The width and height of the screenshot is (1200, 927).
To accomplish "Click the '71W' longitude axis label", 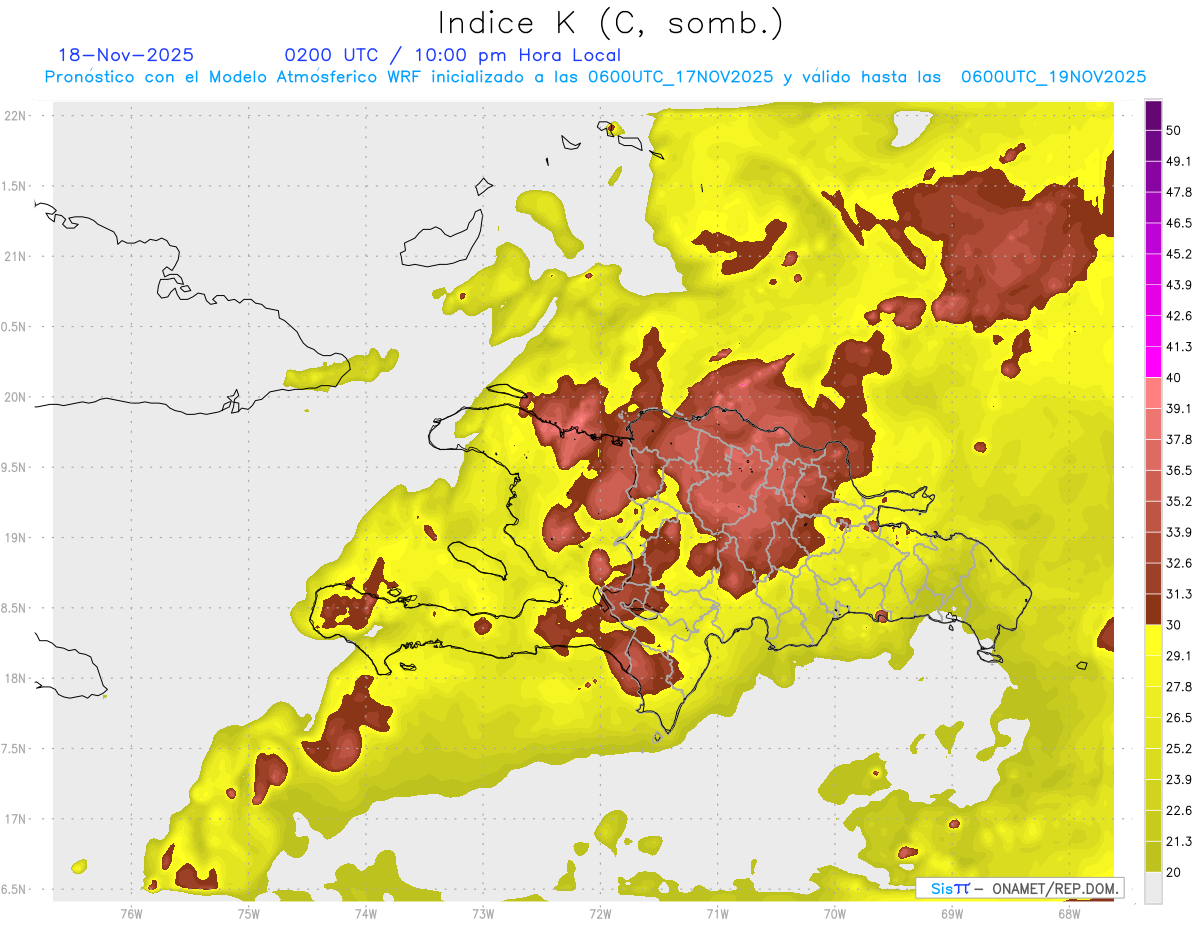I will (717, 913).
